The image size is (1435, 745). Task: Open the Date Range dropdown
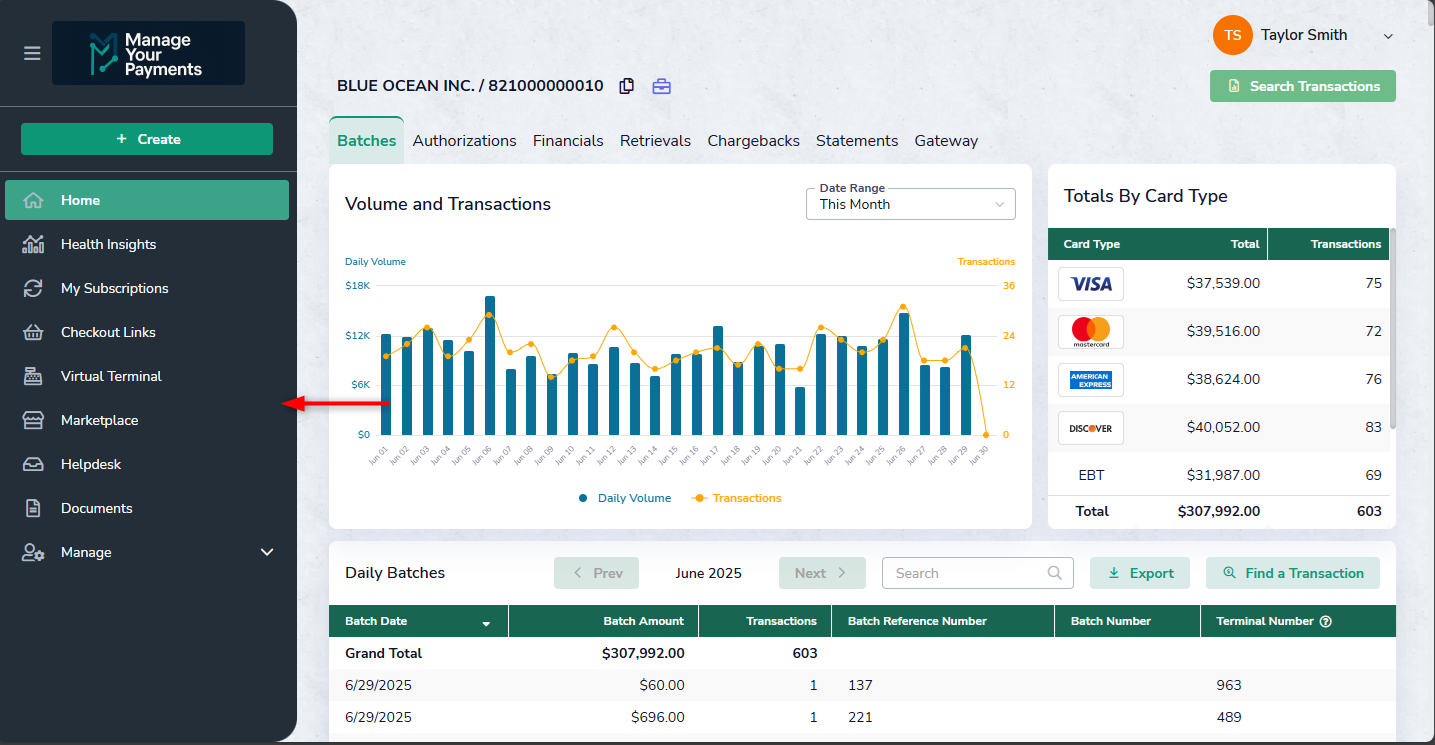click(910, 204)
